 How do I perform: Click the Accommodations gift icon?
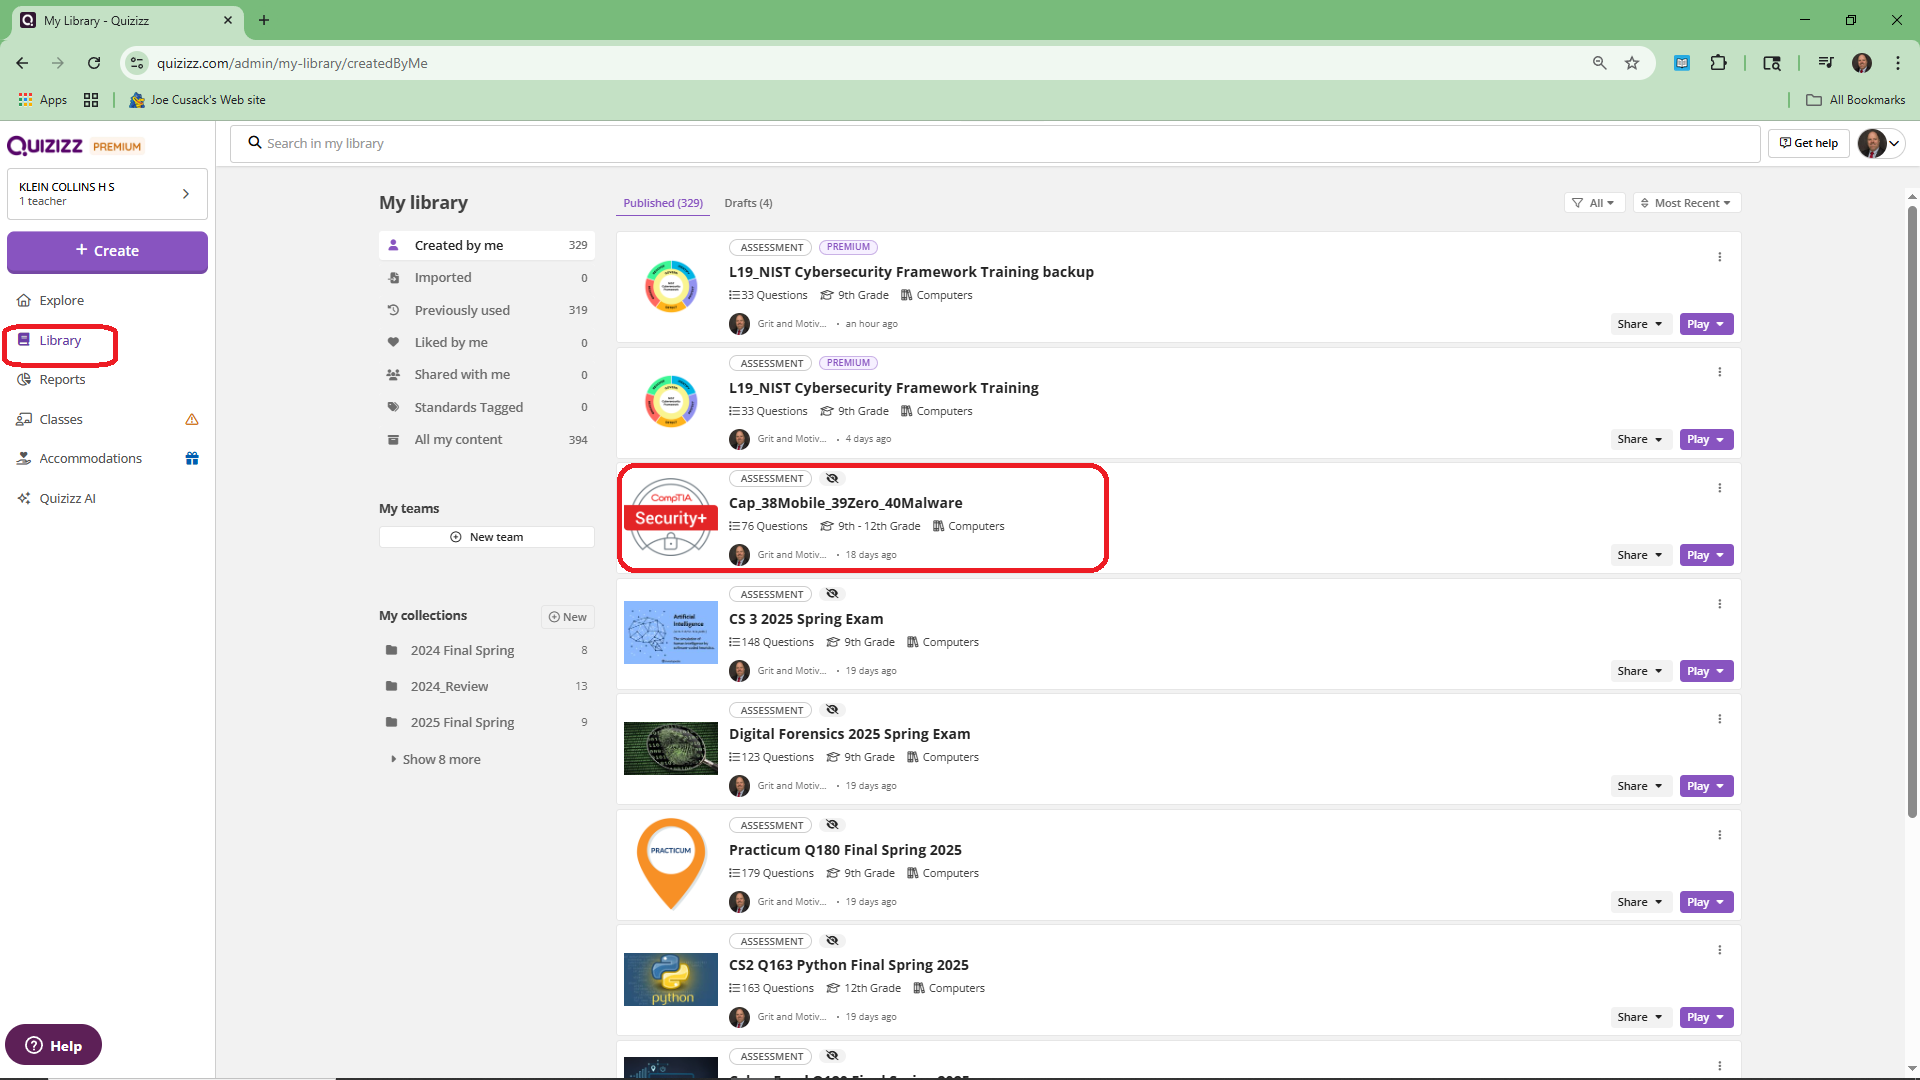(192, 458)
